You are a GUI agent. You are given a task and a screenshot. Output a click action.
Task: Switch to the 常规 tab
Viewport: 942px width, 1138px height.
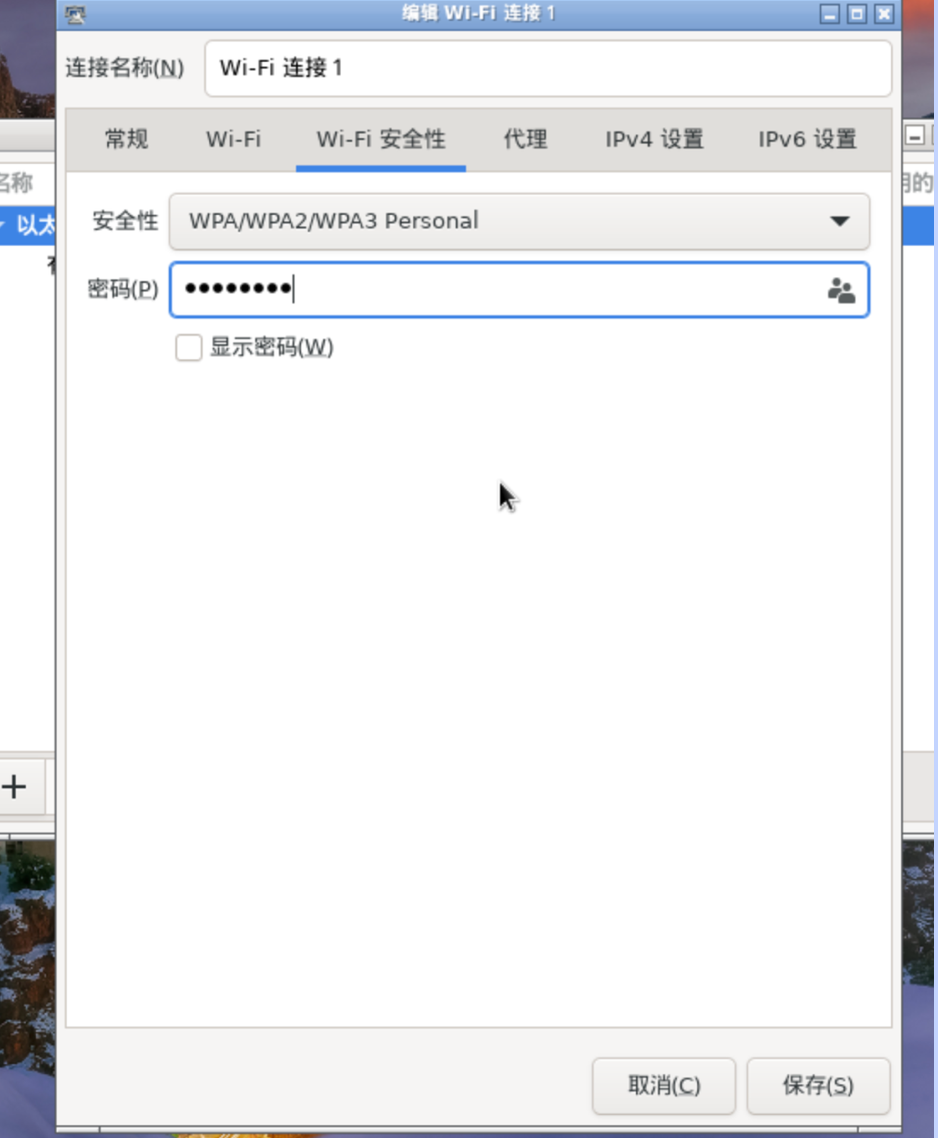tap(124, 140)
